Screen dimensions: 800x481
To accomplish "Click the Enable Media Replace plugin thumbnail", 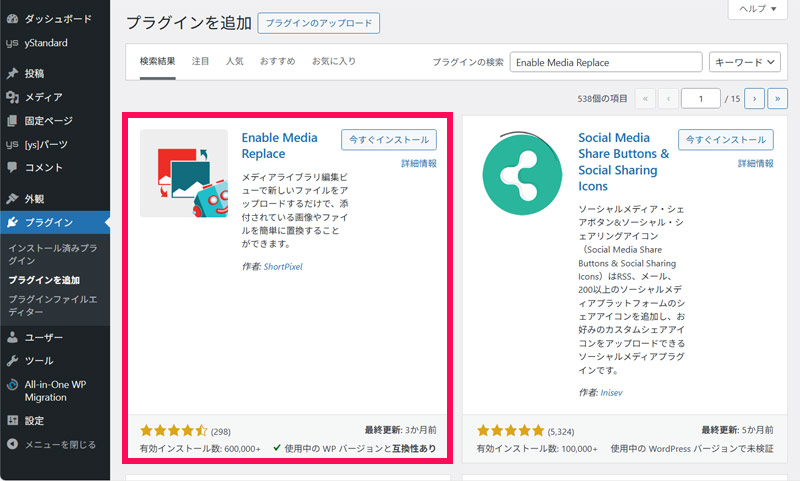I will coord(184,173).
